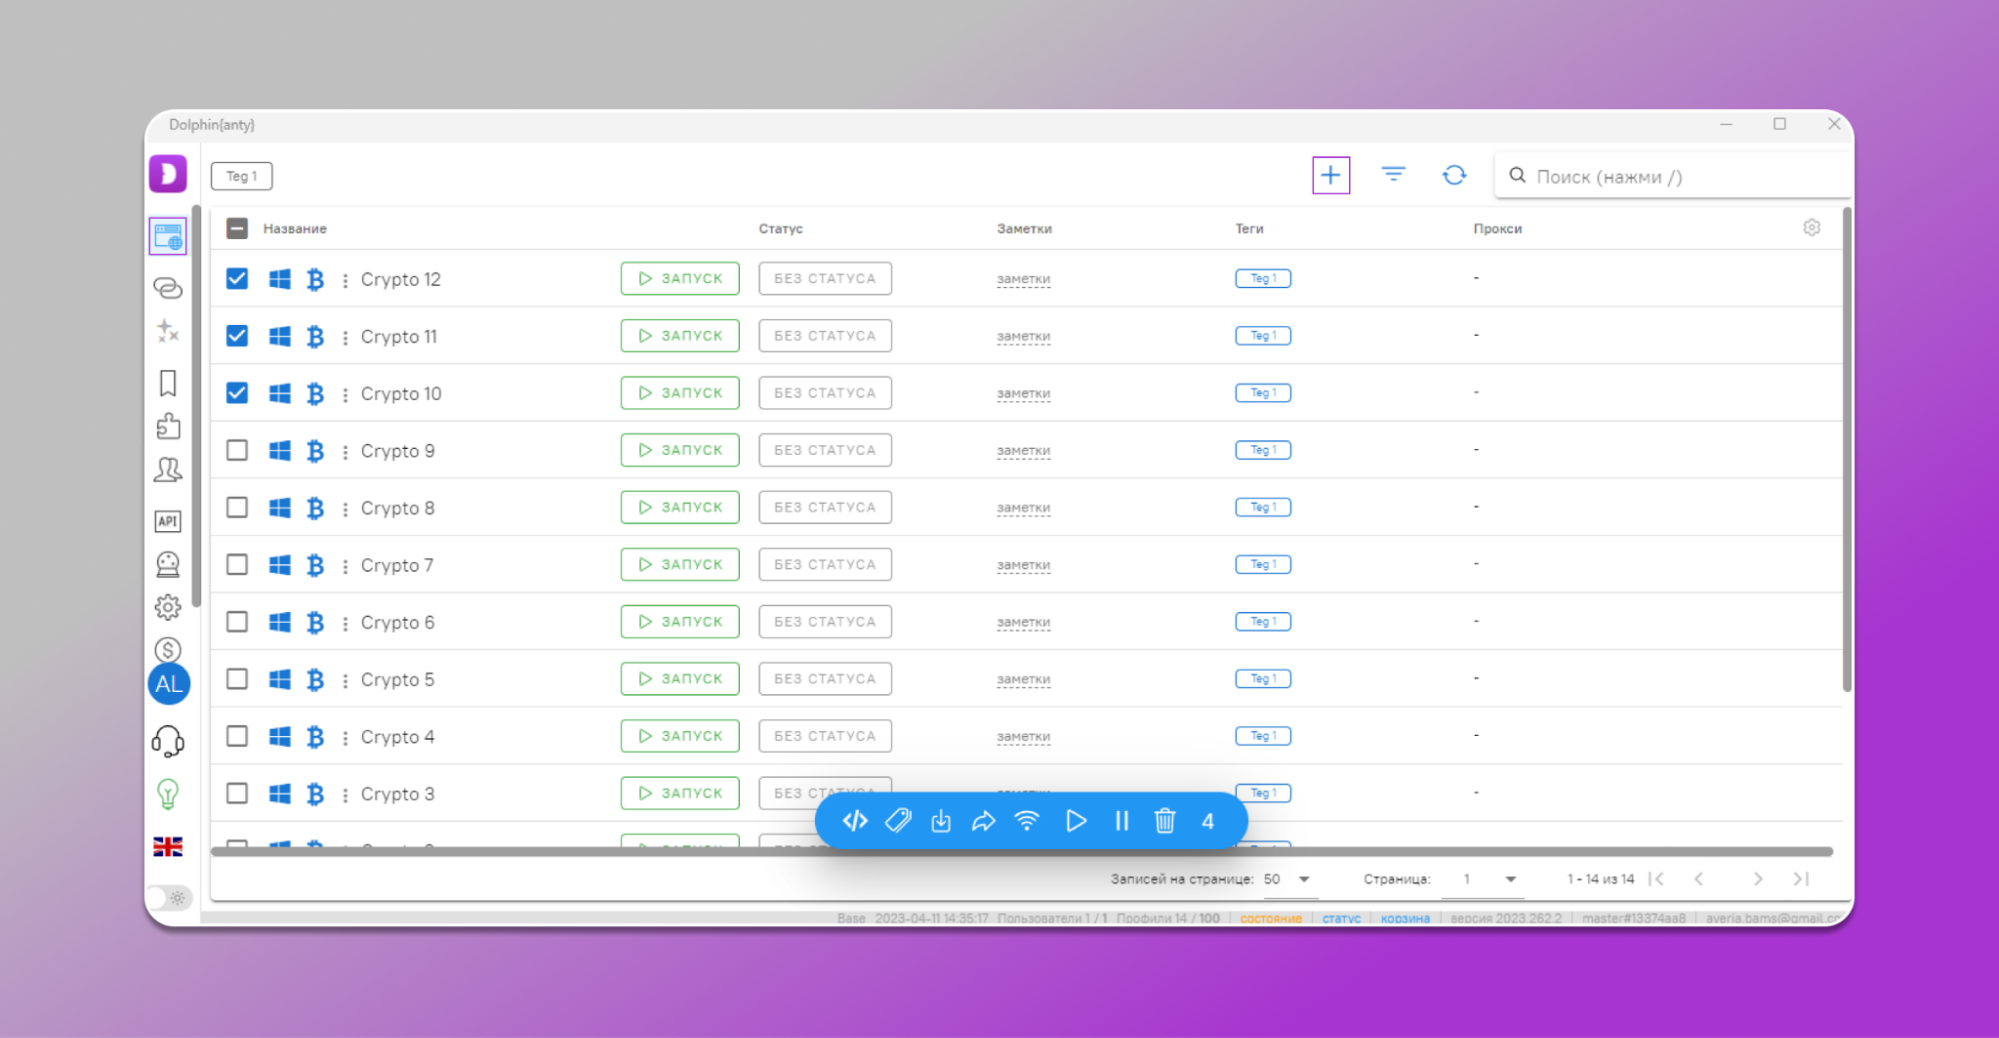
Task: Click the plus icon to create profile
Action: pos(1330,176)
